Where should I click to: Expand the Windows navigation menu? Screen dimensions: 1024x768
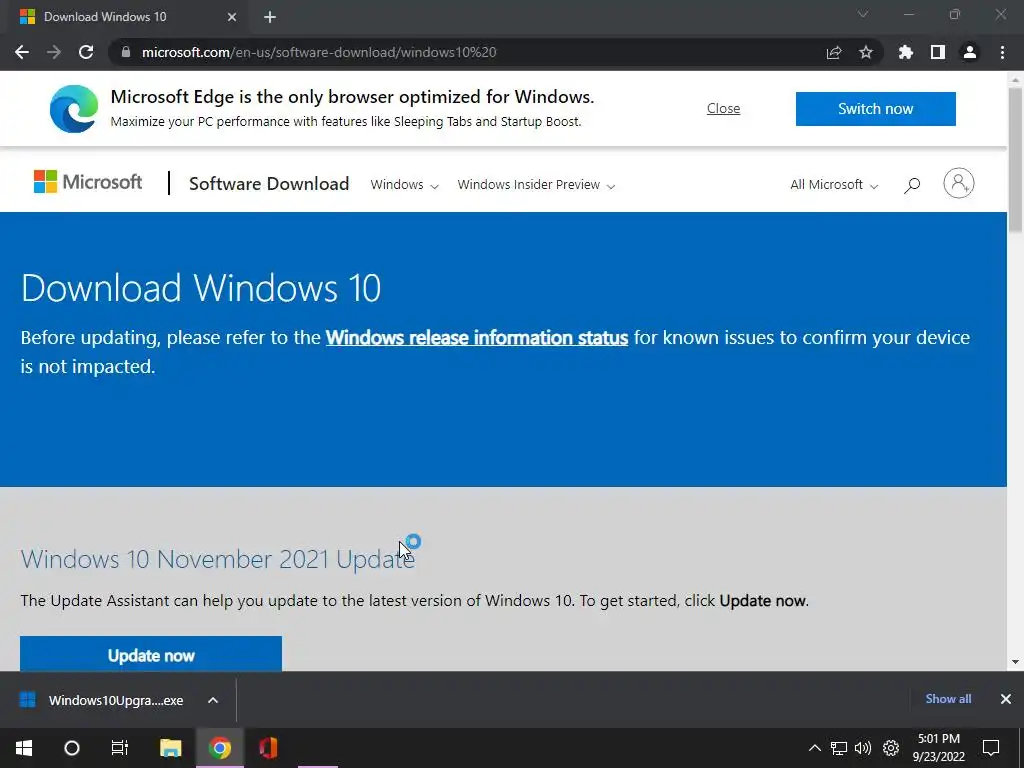coord(404,185)
